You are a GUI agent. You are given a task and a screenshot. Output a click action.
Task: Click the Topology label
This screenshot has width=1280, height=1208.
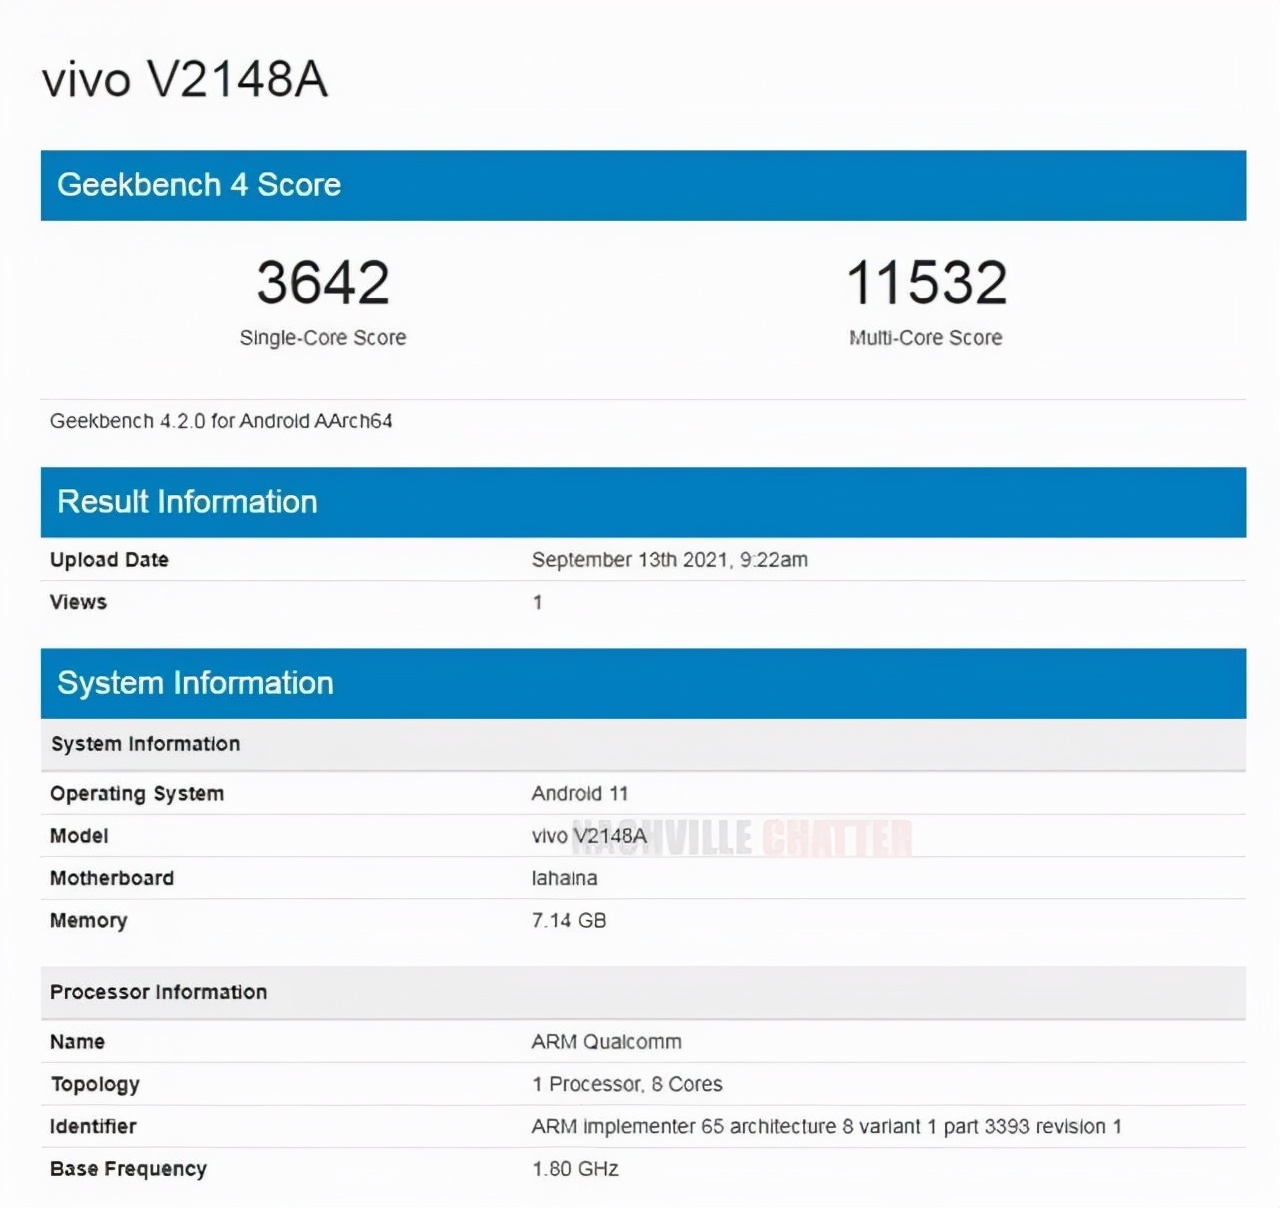[x=95, y=1085]
